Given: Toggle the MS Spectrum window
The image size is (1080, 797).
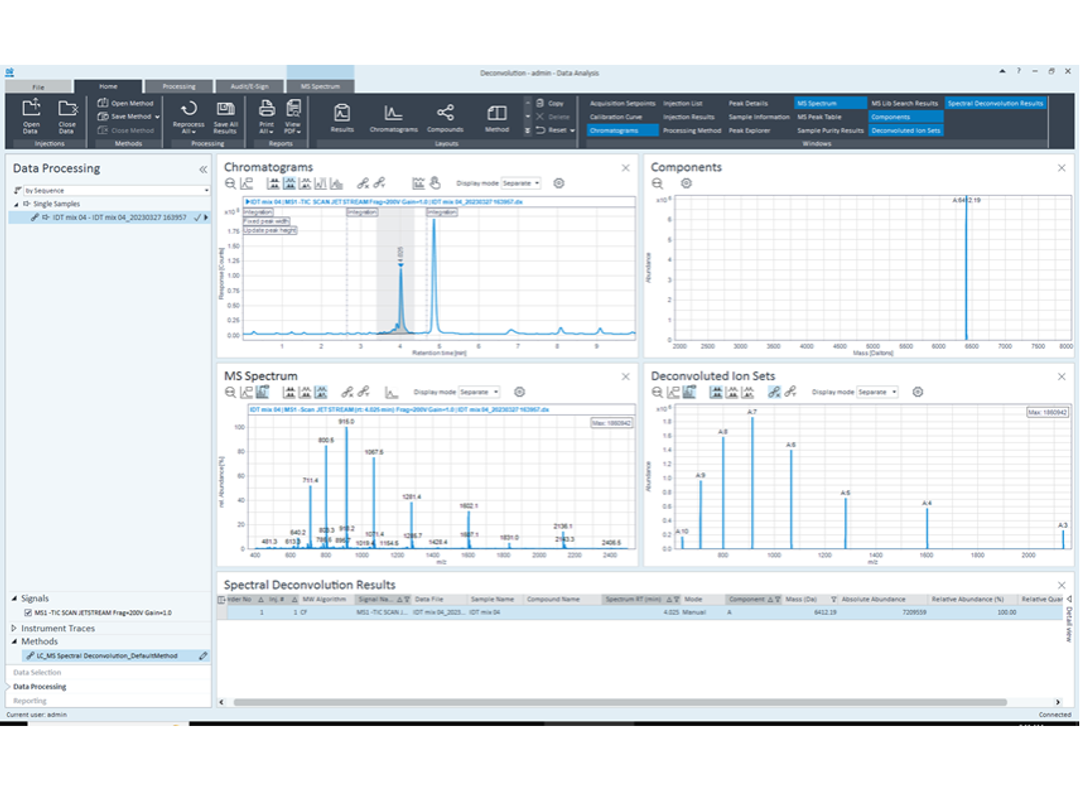Looking at the screenshot, I should coord(830,103).
